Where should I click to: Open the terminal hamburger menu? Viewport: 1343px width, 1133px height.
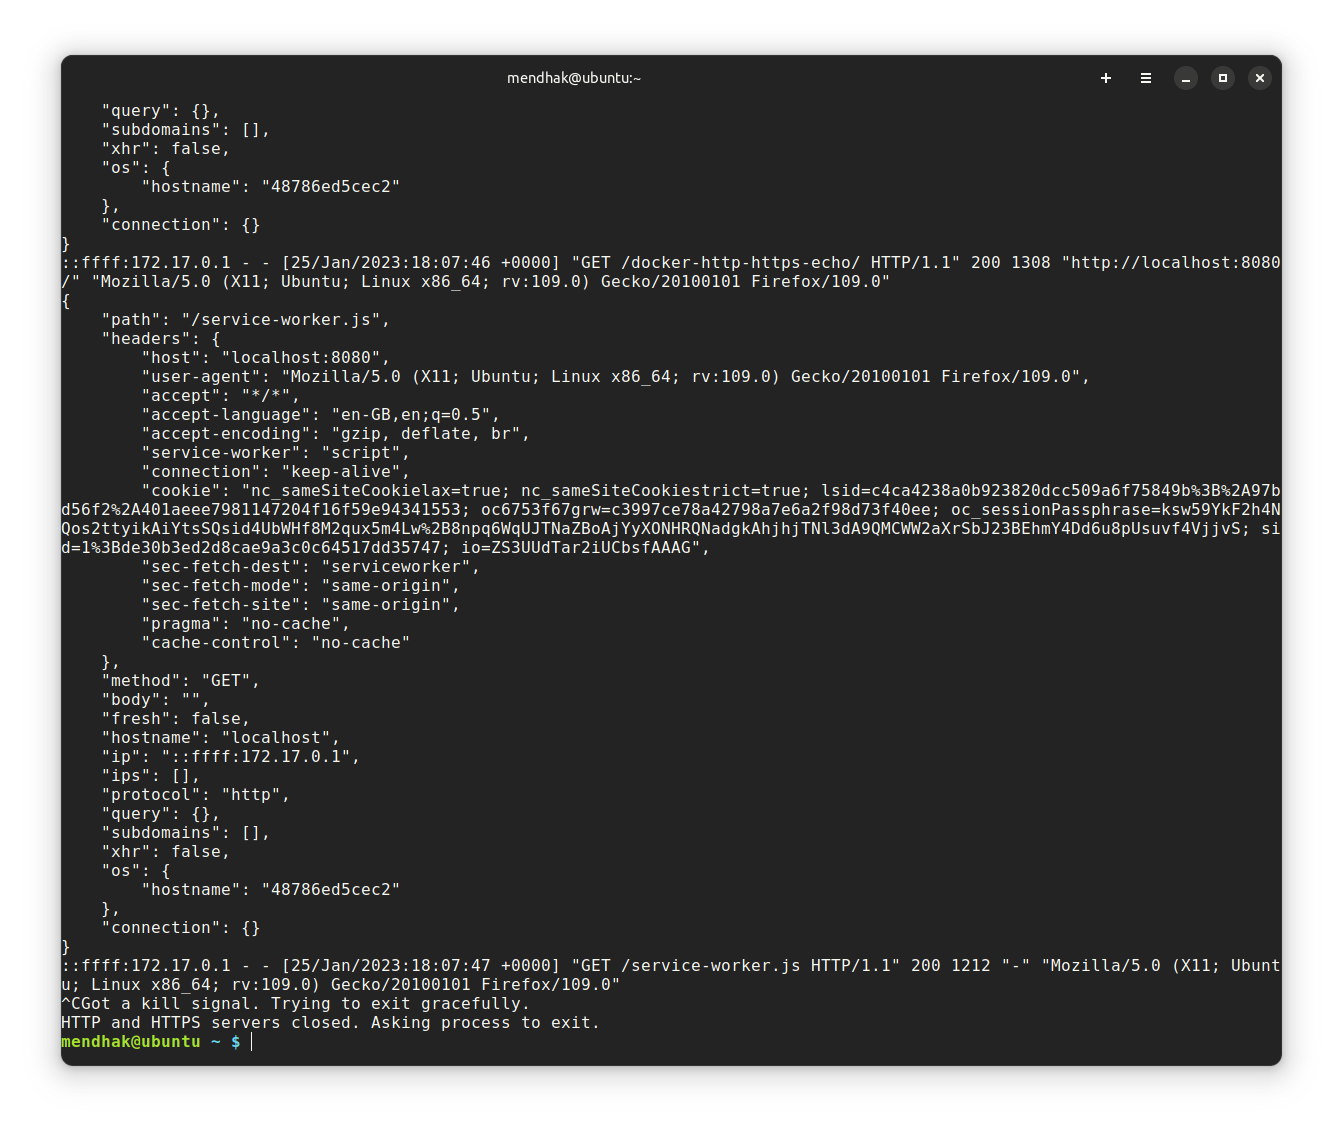click(1145, 77)
